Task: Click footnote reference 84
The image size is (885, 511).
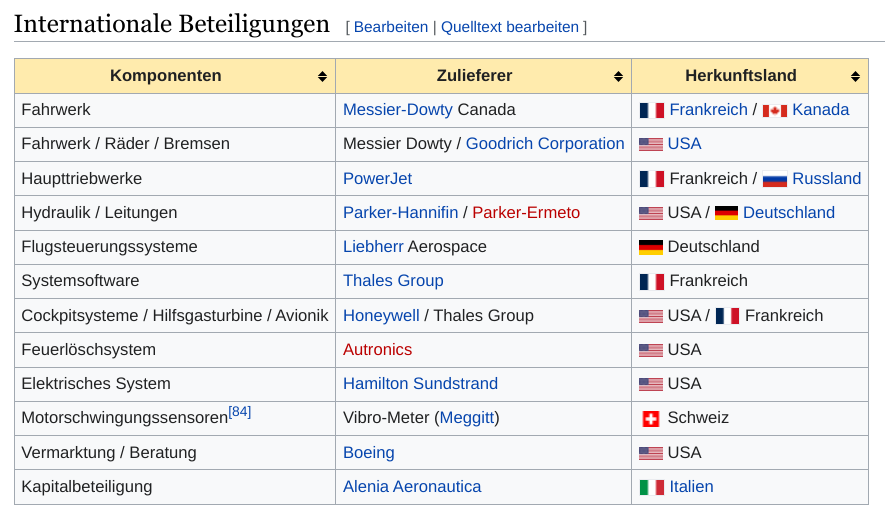Action: pos(240,411)
